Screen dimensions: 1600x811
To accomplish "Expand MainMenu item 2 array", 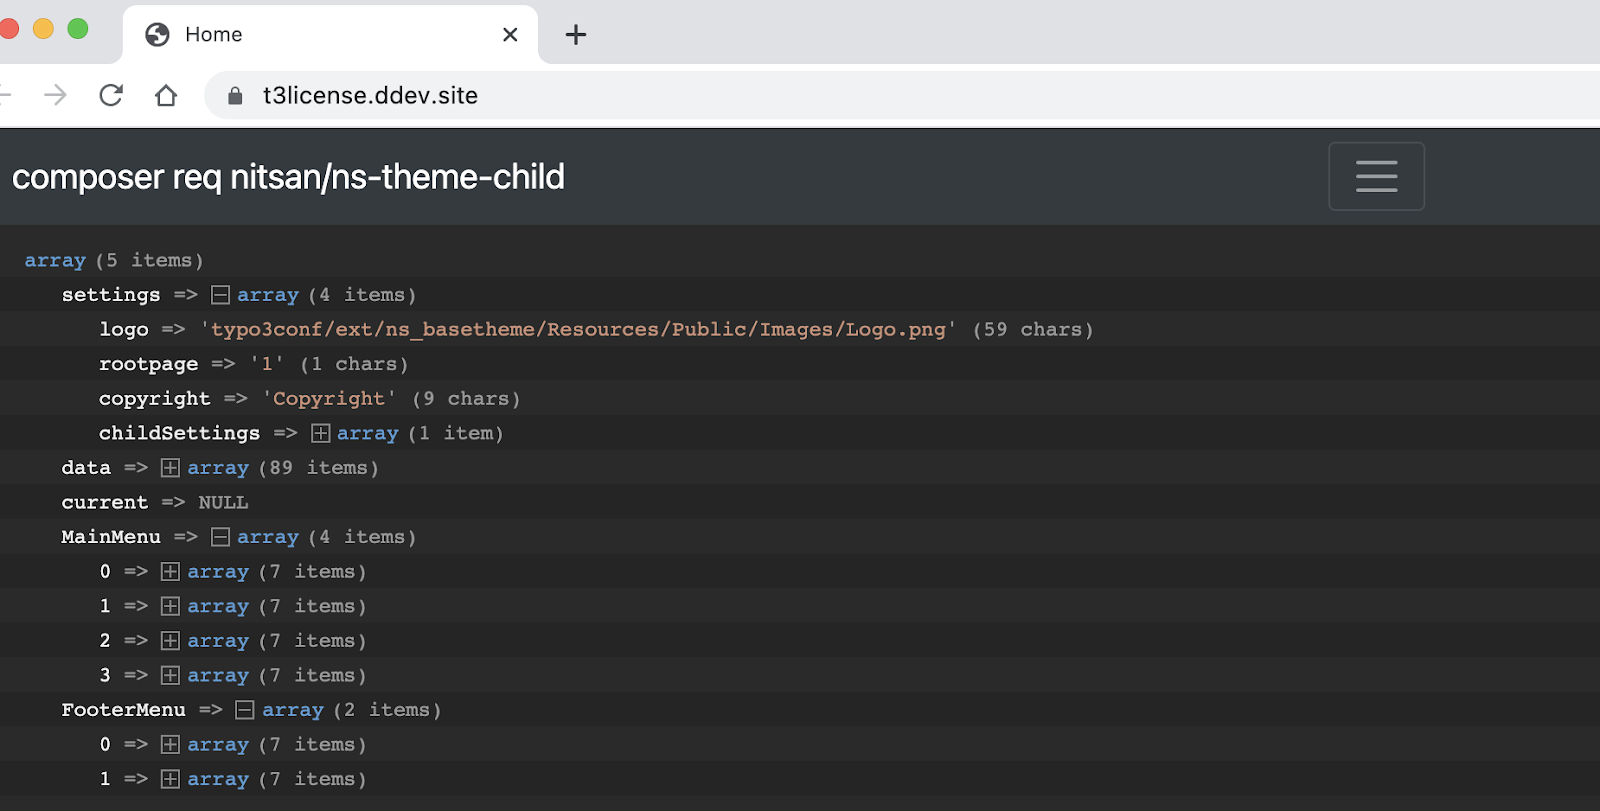I will point(171,641).
